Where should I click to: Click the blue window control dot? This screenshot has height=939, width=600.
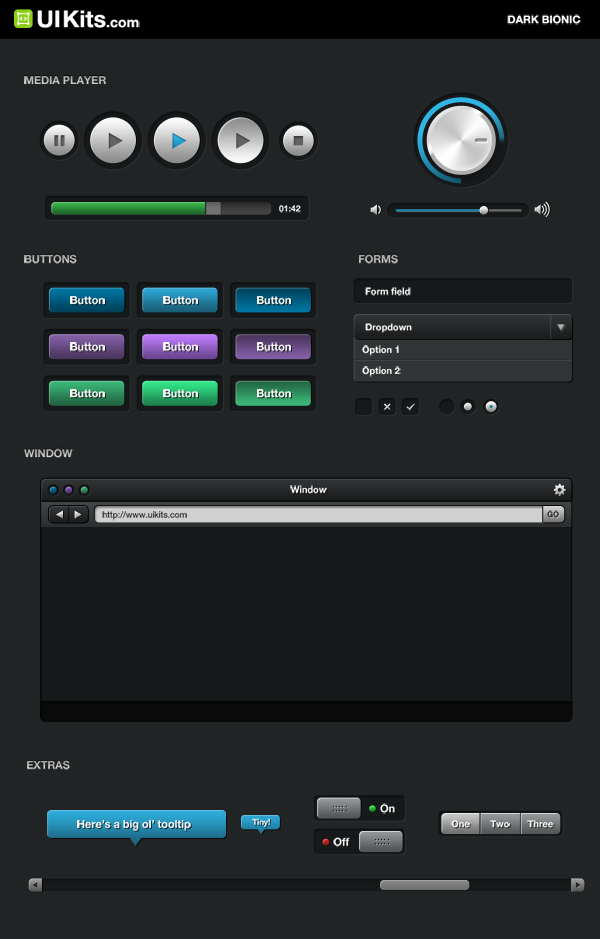pyautogui.click(x=53, y=490)
